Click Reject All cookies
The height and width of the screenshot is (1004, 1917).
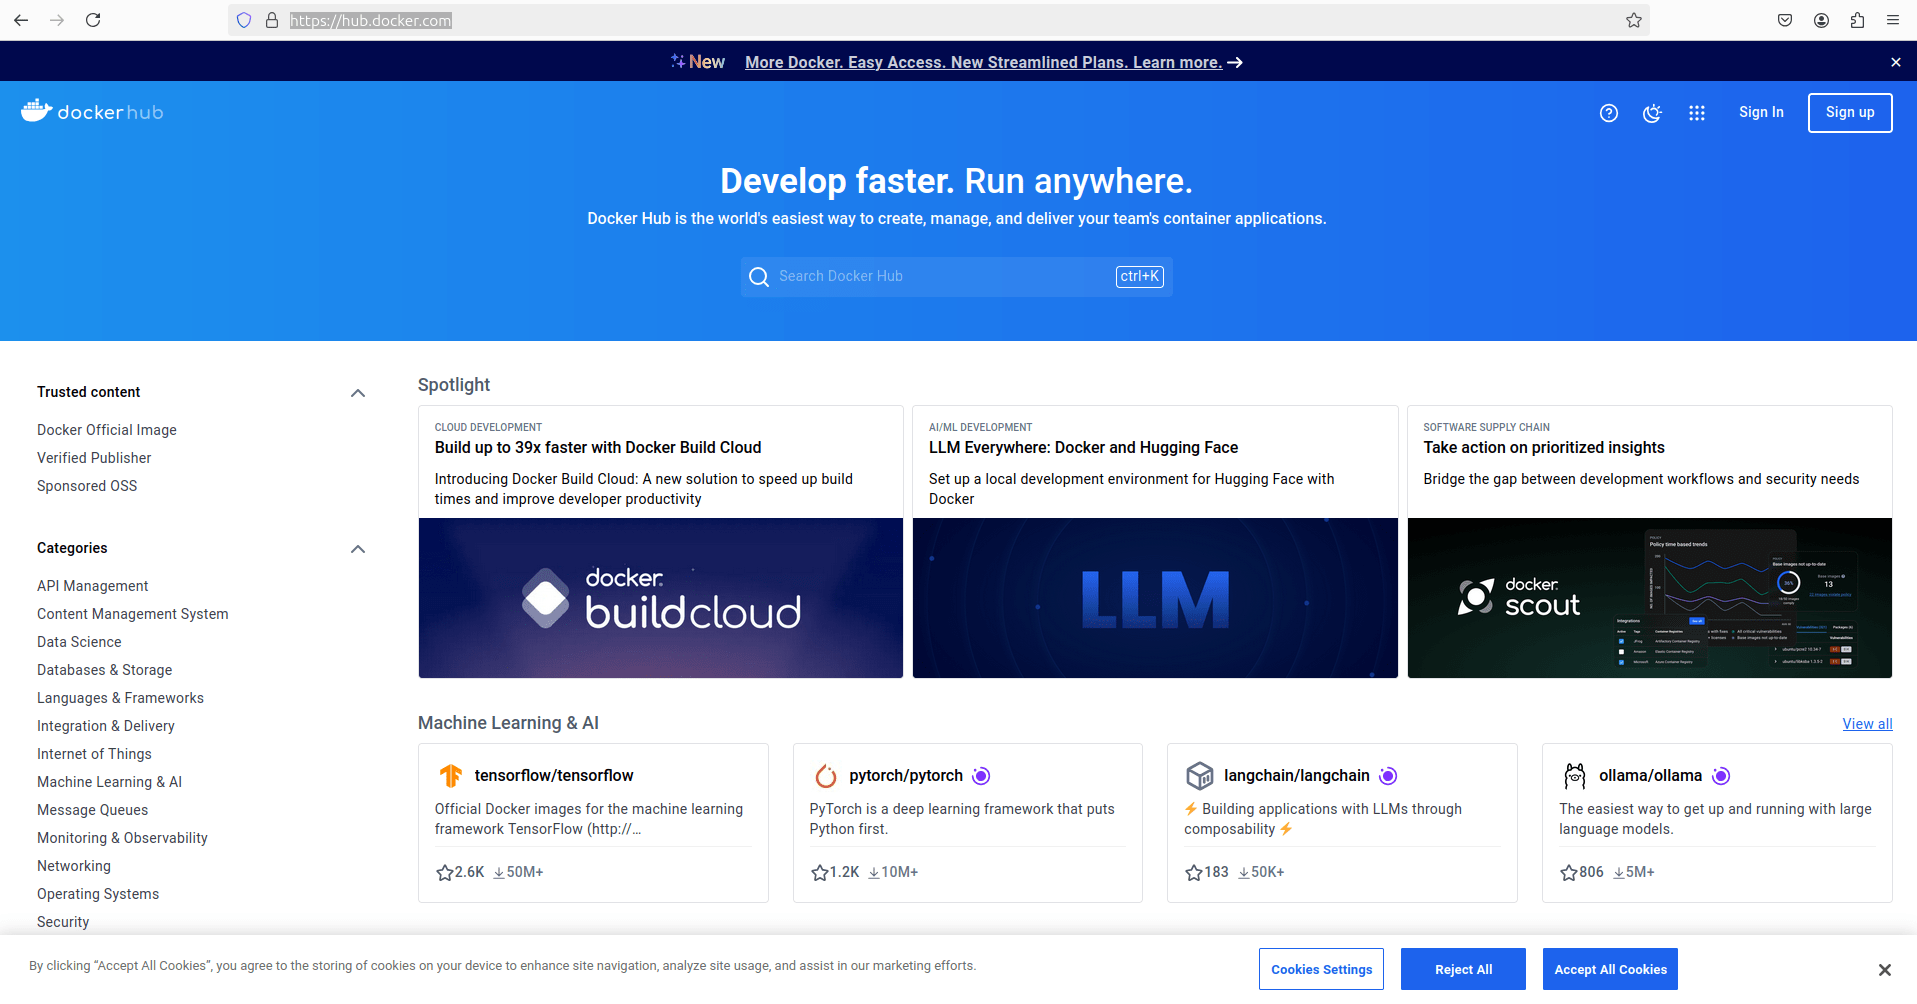point(1463,969)
